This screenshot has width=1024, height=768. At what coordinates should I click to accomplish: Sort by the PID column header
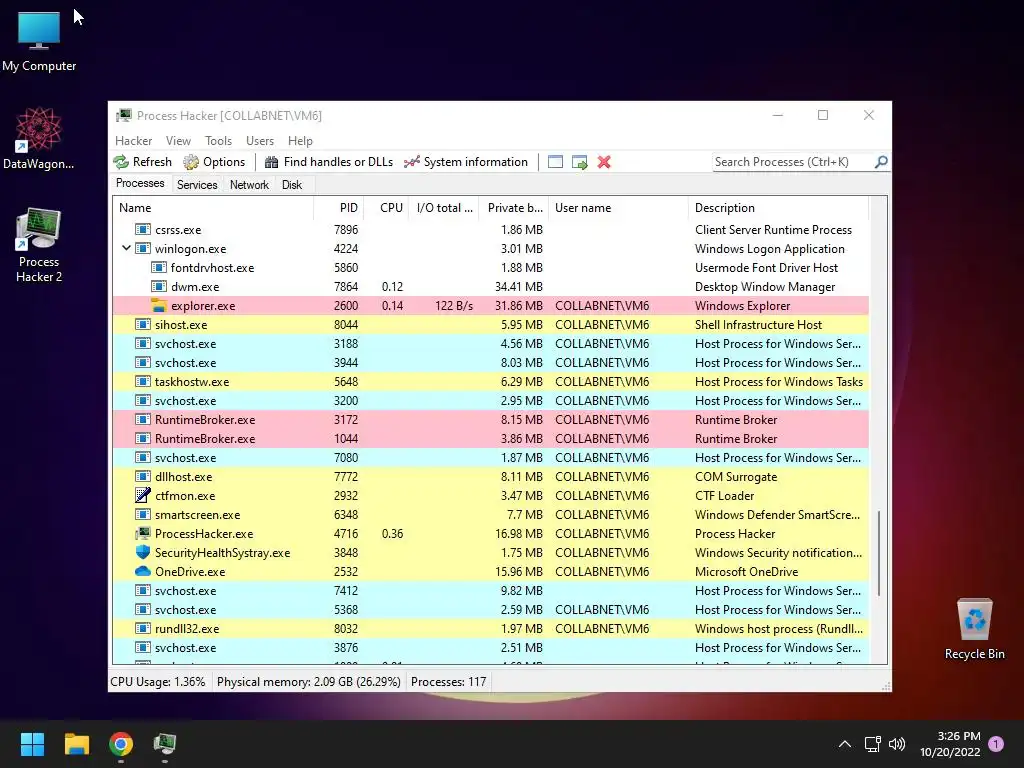click(x=338, y=208)
